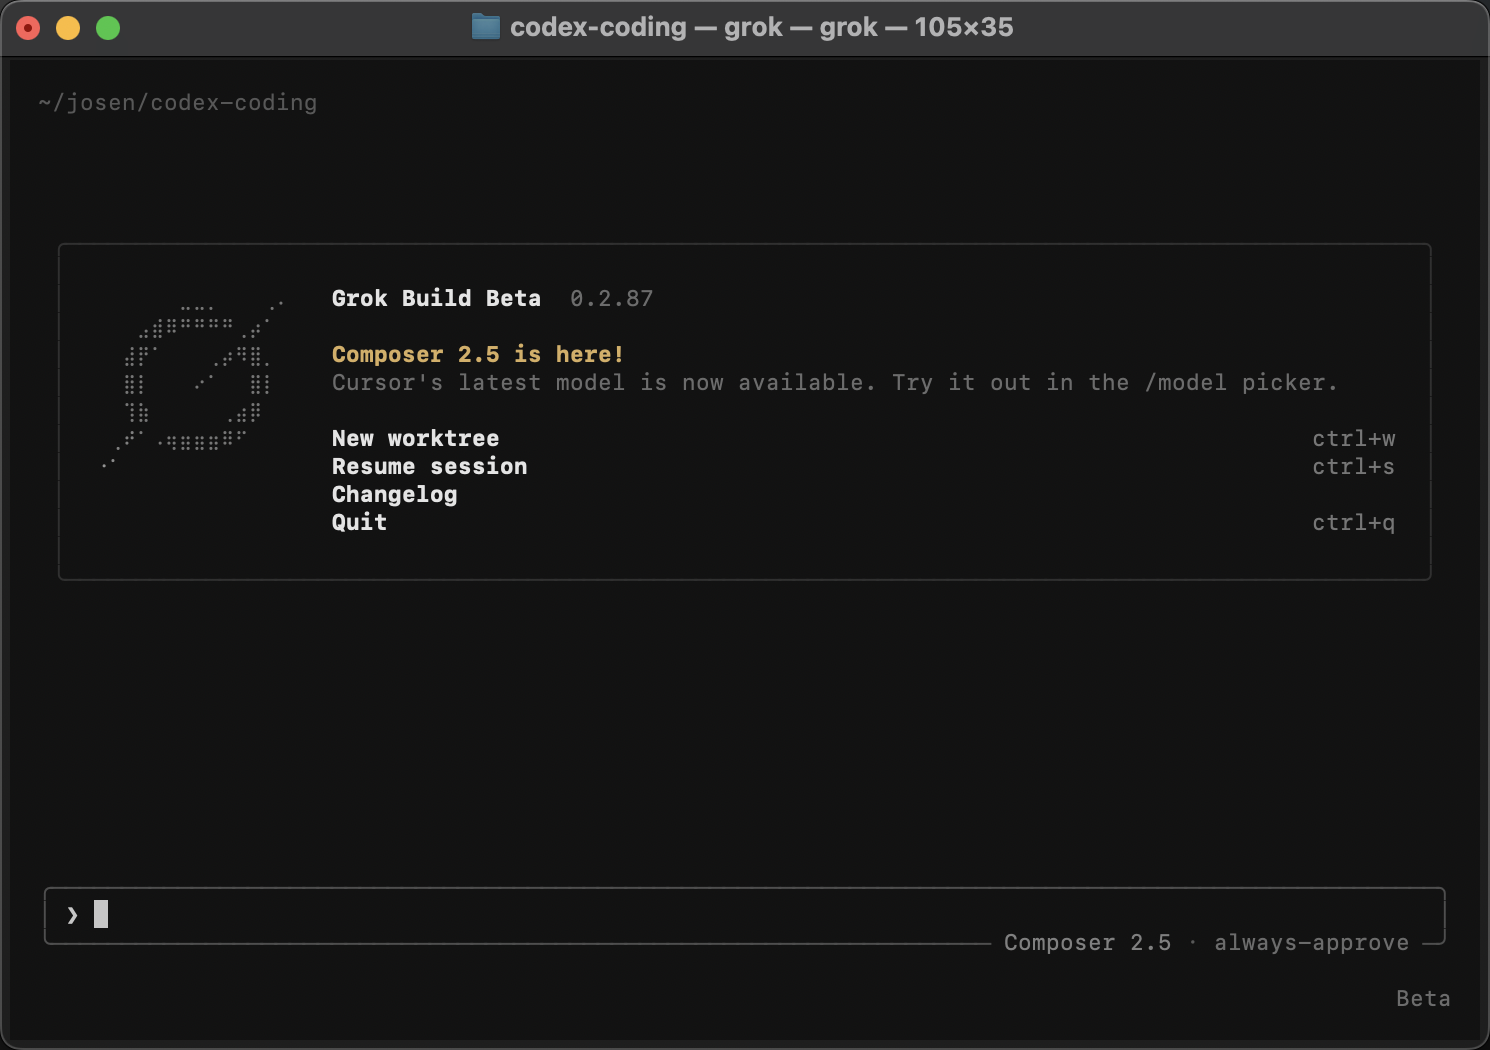Minimize the window with yellow button
This screenshot has width=1490, height=1050.
point(68,28)
